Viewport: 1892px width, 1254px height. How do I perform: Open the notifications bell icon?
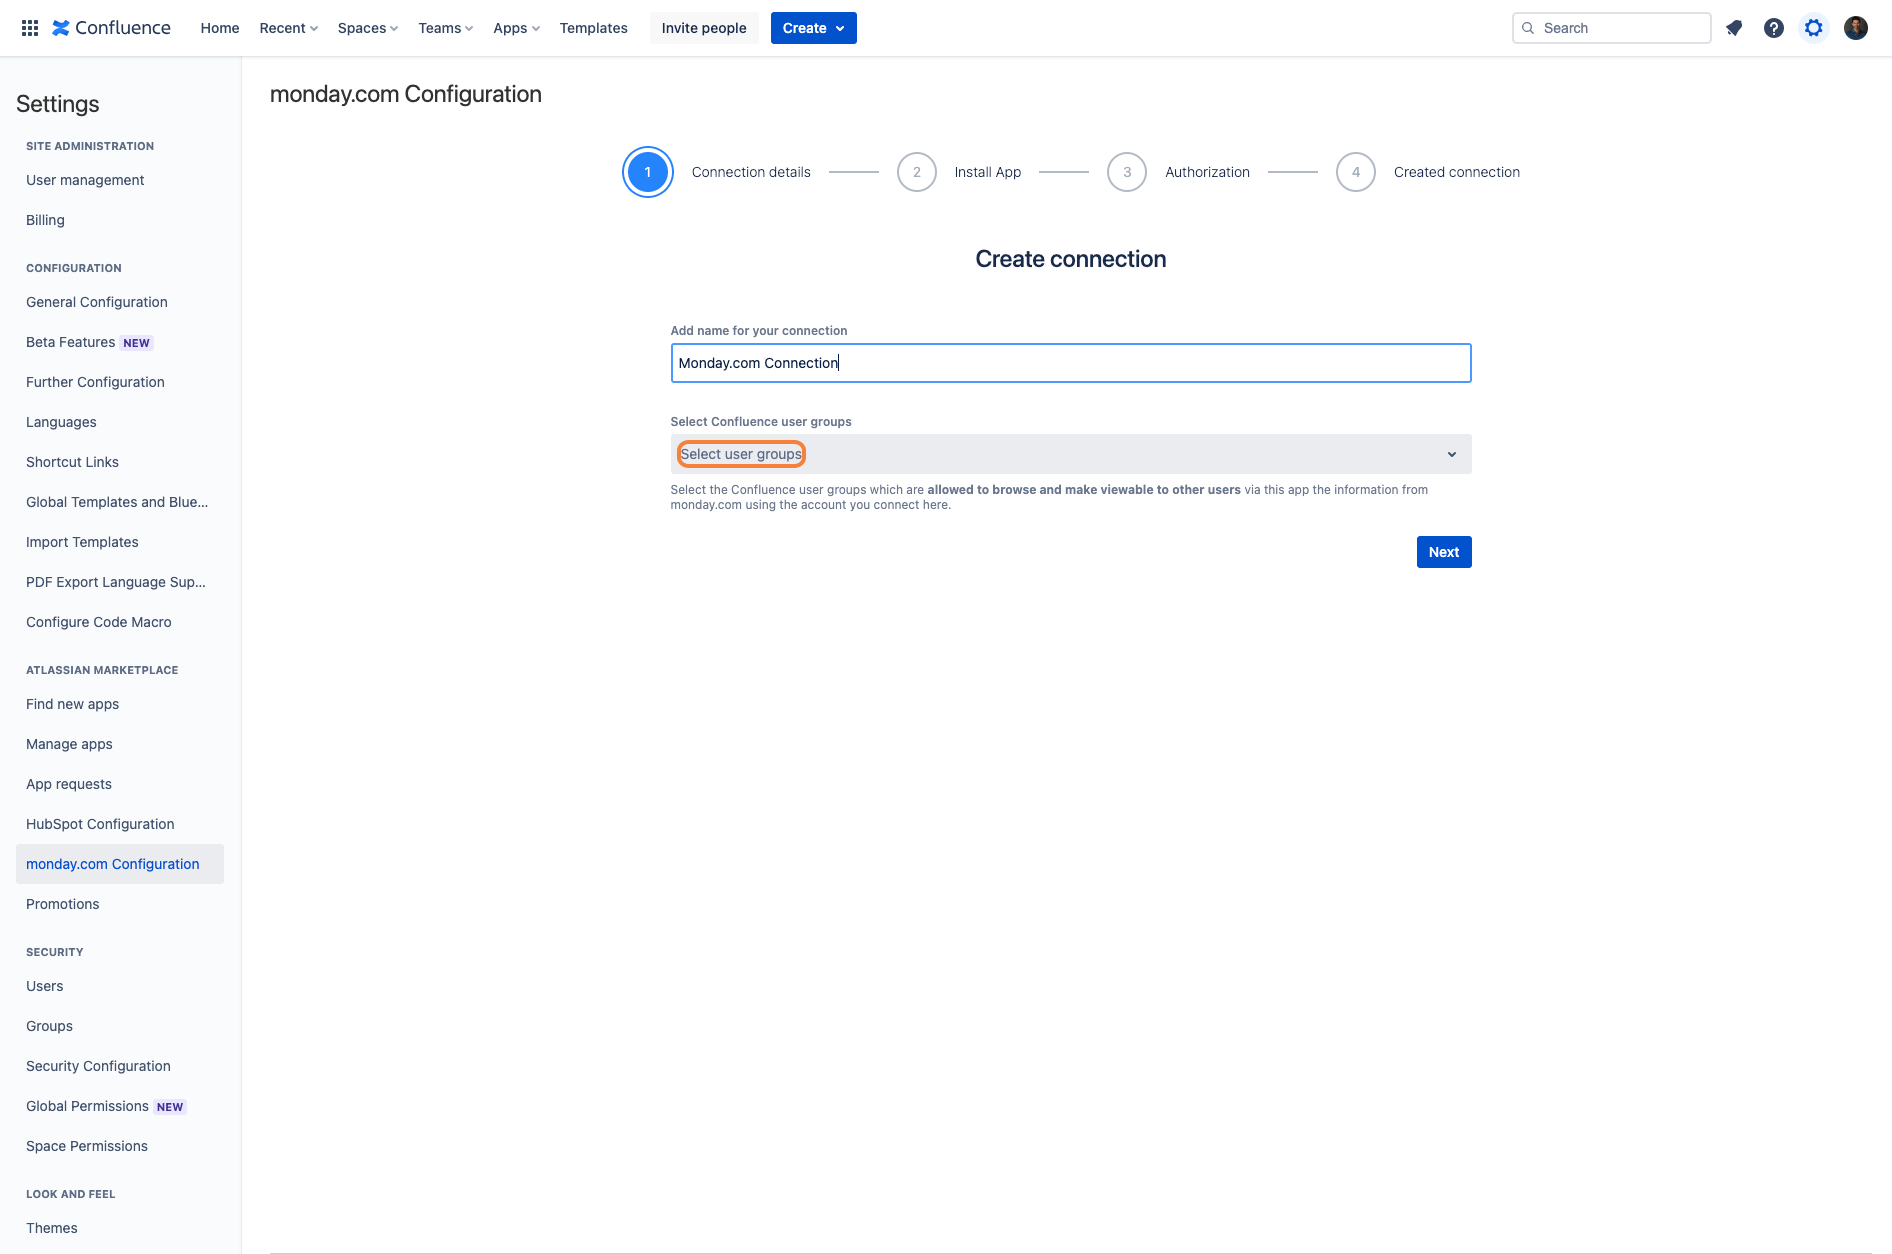tap(1734, 28)
